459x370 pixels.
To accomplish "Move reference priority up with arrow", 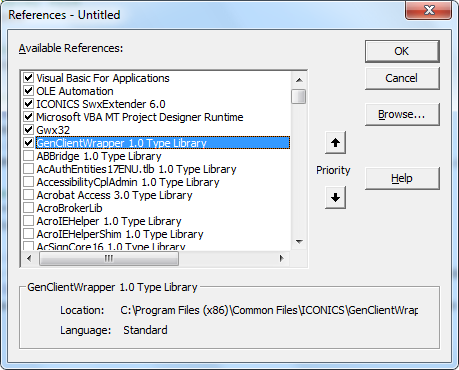I will 335,143.
